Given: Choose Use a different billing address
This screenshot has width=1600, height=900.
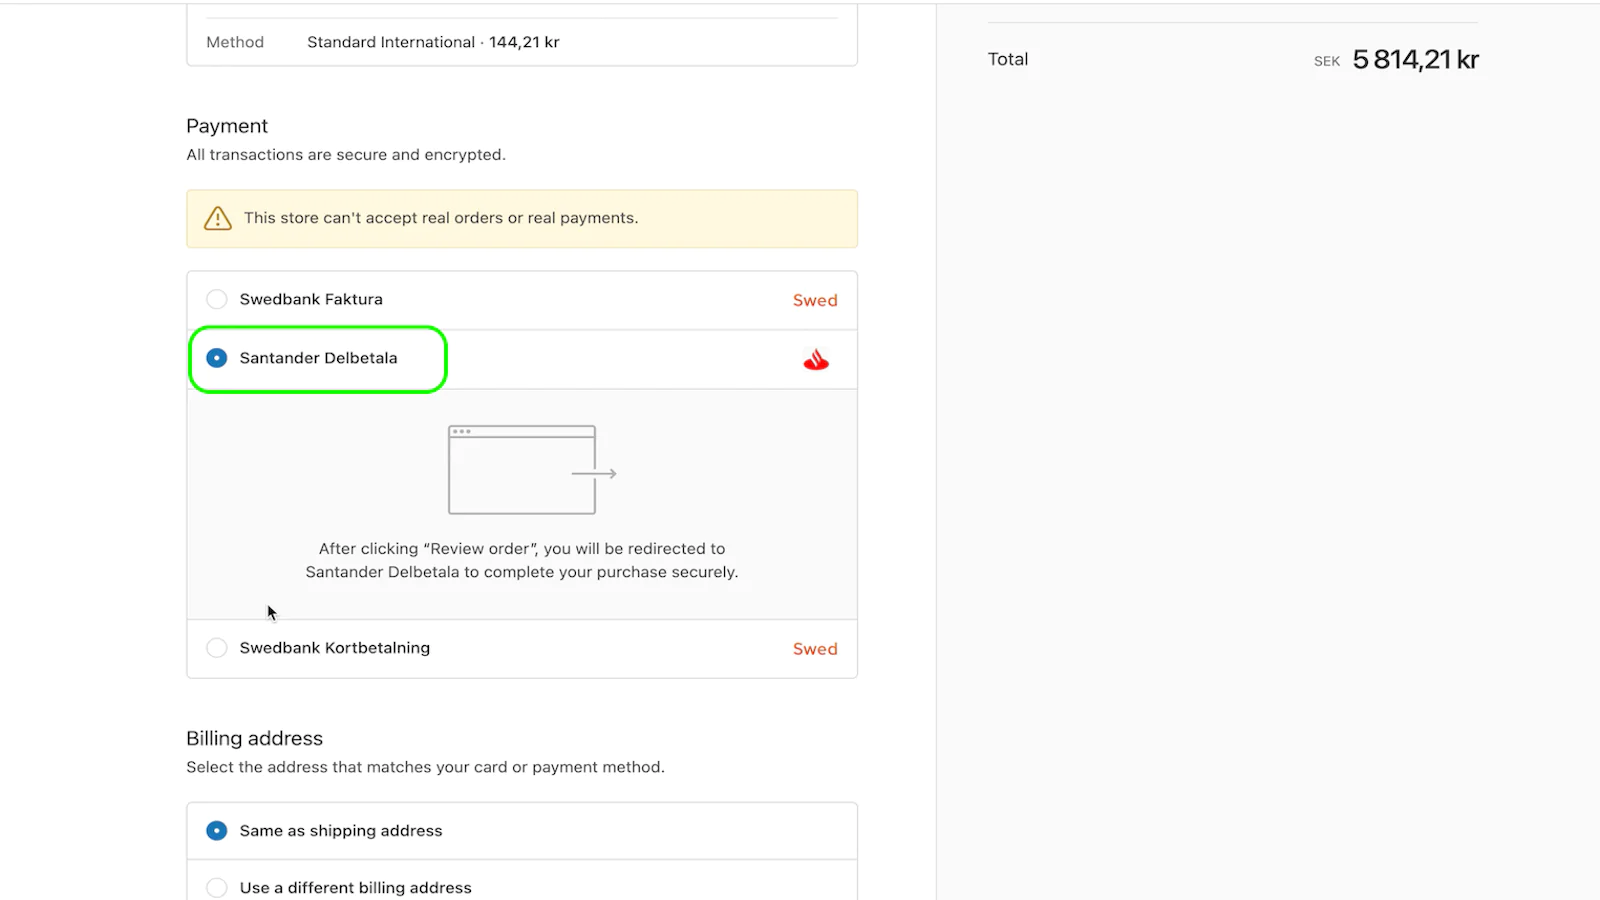Looking at the screenshot, I should [217, 887].
